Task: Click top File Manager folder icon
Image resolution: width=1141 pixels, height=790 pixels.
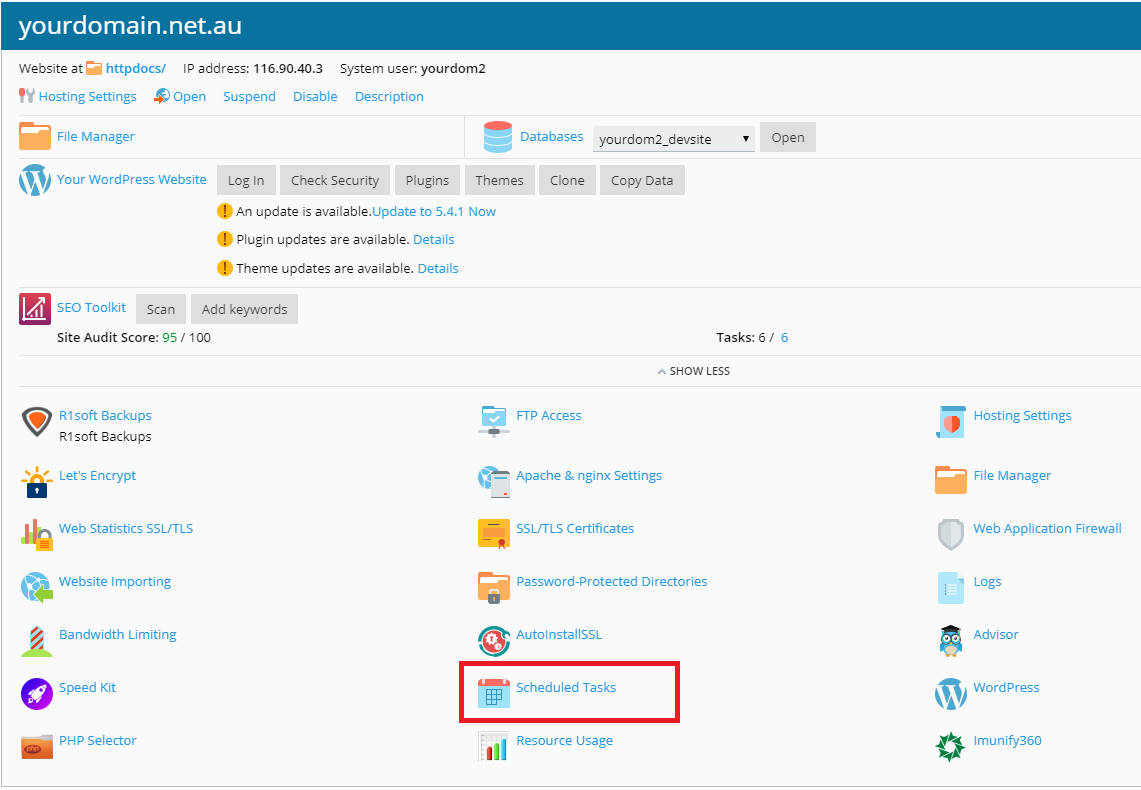Action: tap(35, 137)
